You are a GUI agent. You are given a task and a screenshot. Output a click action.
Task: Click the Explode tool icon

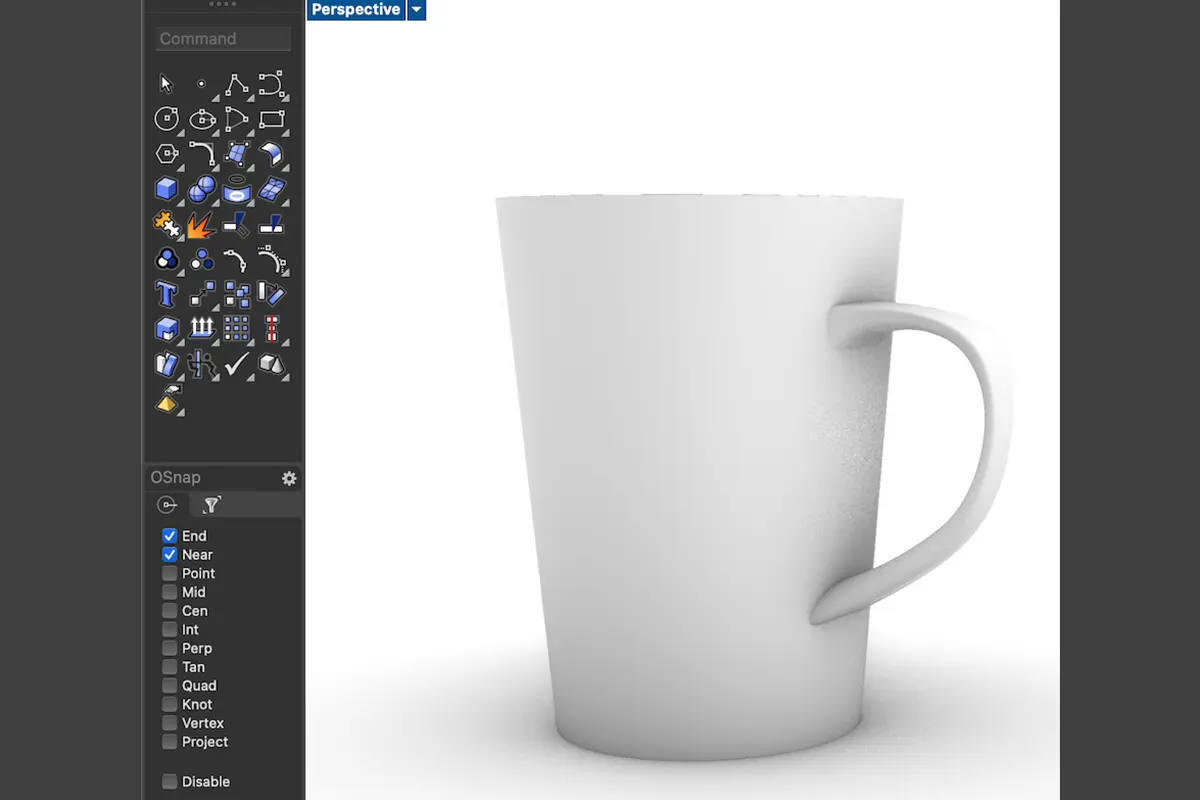tap(201, 224)
